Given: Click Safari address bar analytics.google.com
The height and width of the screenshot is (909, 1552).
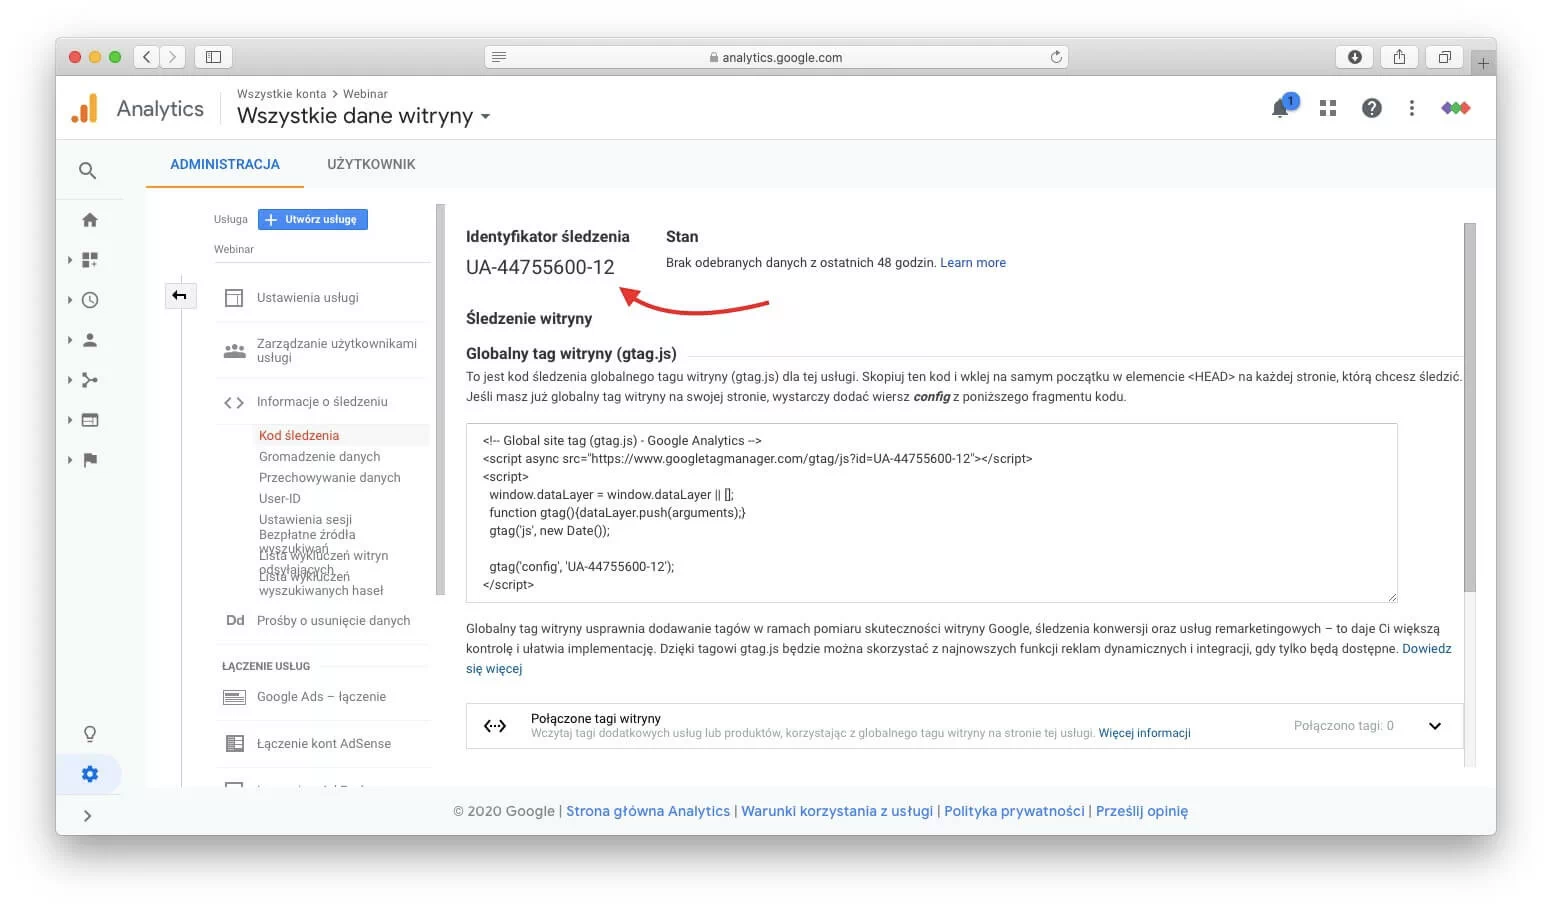Looking at the screenshot, I should (776, 57).
